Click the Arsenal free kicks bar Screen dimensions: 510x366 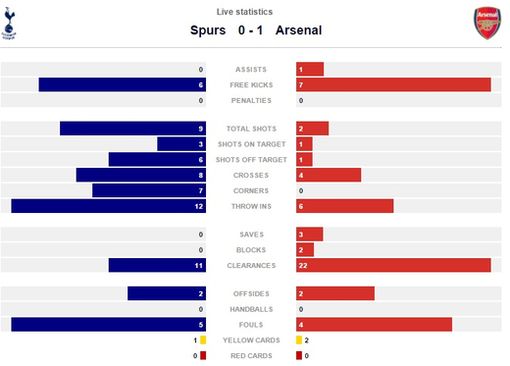393,85
